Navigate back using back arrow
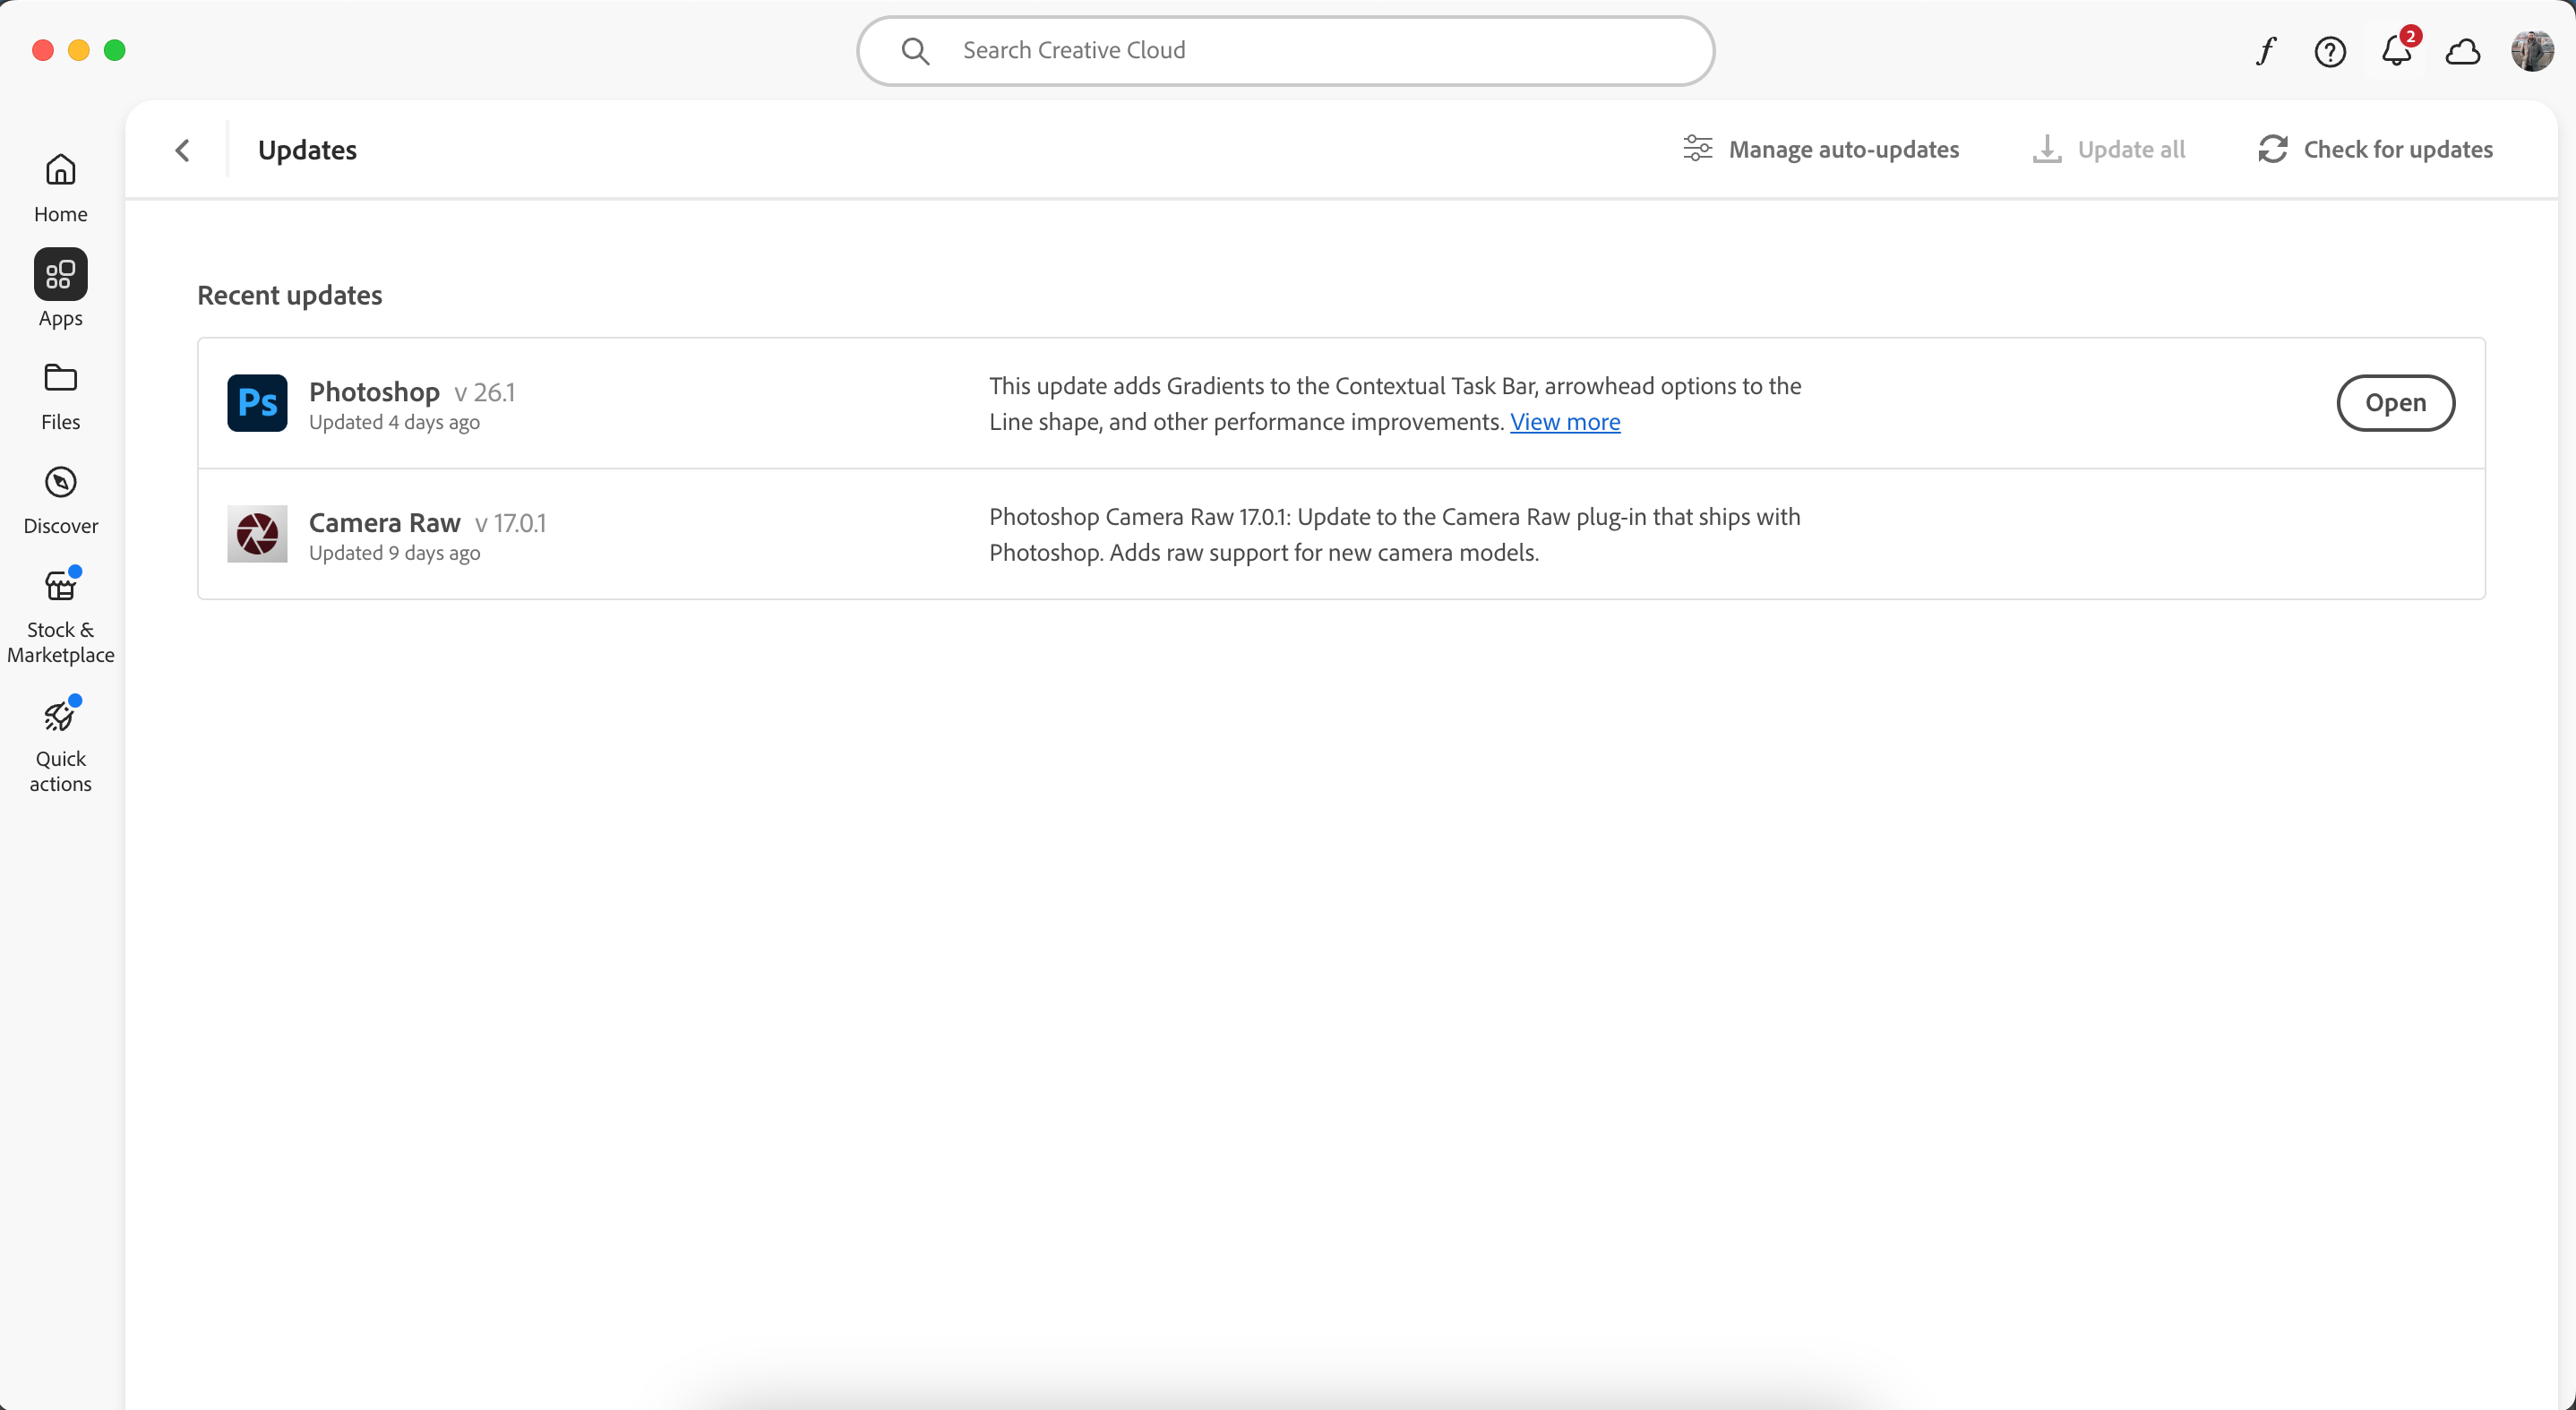This screenshot has height=1410, width=2576. tap(182, 148)
